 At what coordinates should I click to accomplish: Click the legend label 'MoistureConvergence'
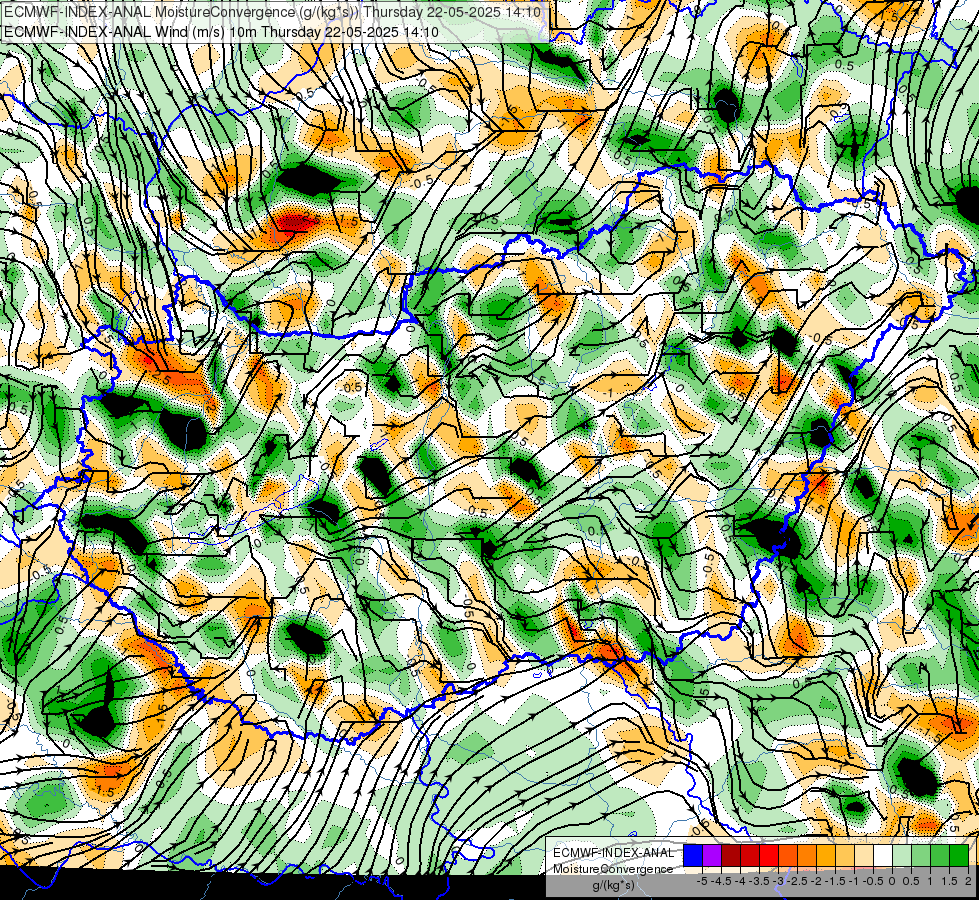[x=613, y=869]
